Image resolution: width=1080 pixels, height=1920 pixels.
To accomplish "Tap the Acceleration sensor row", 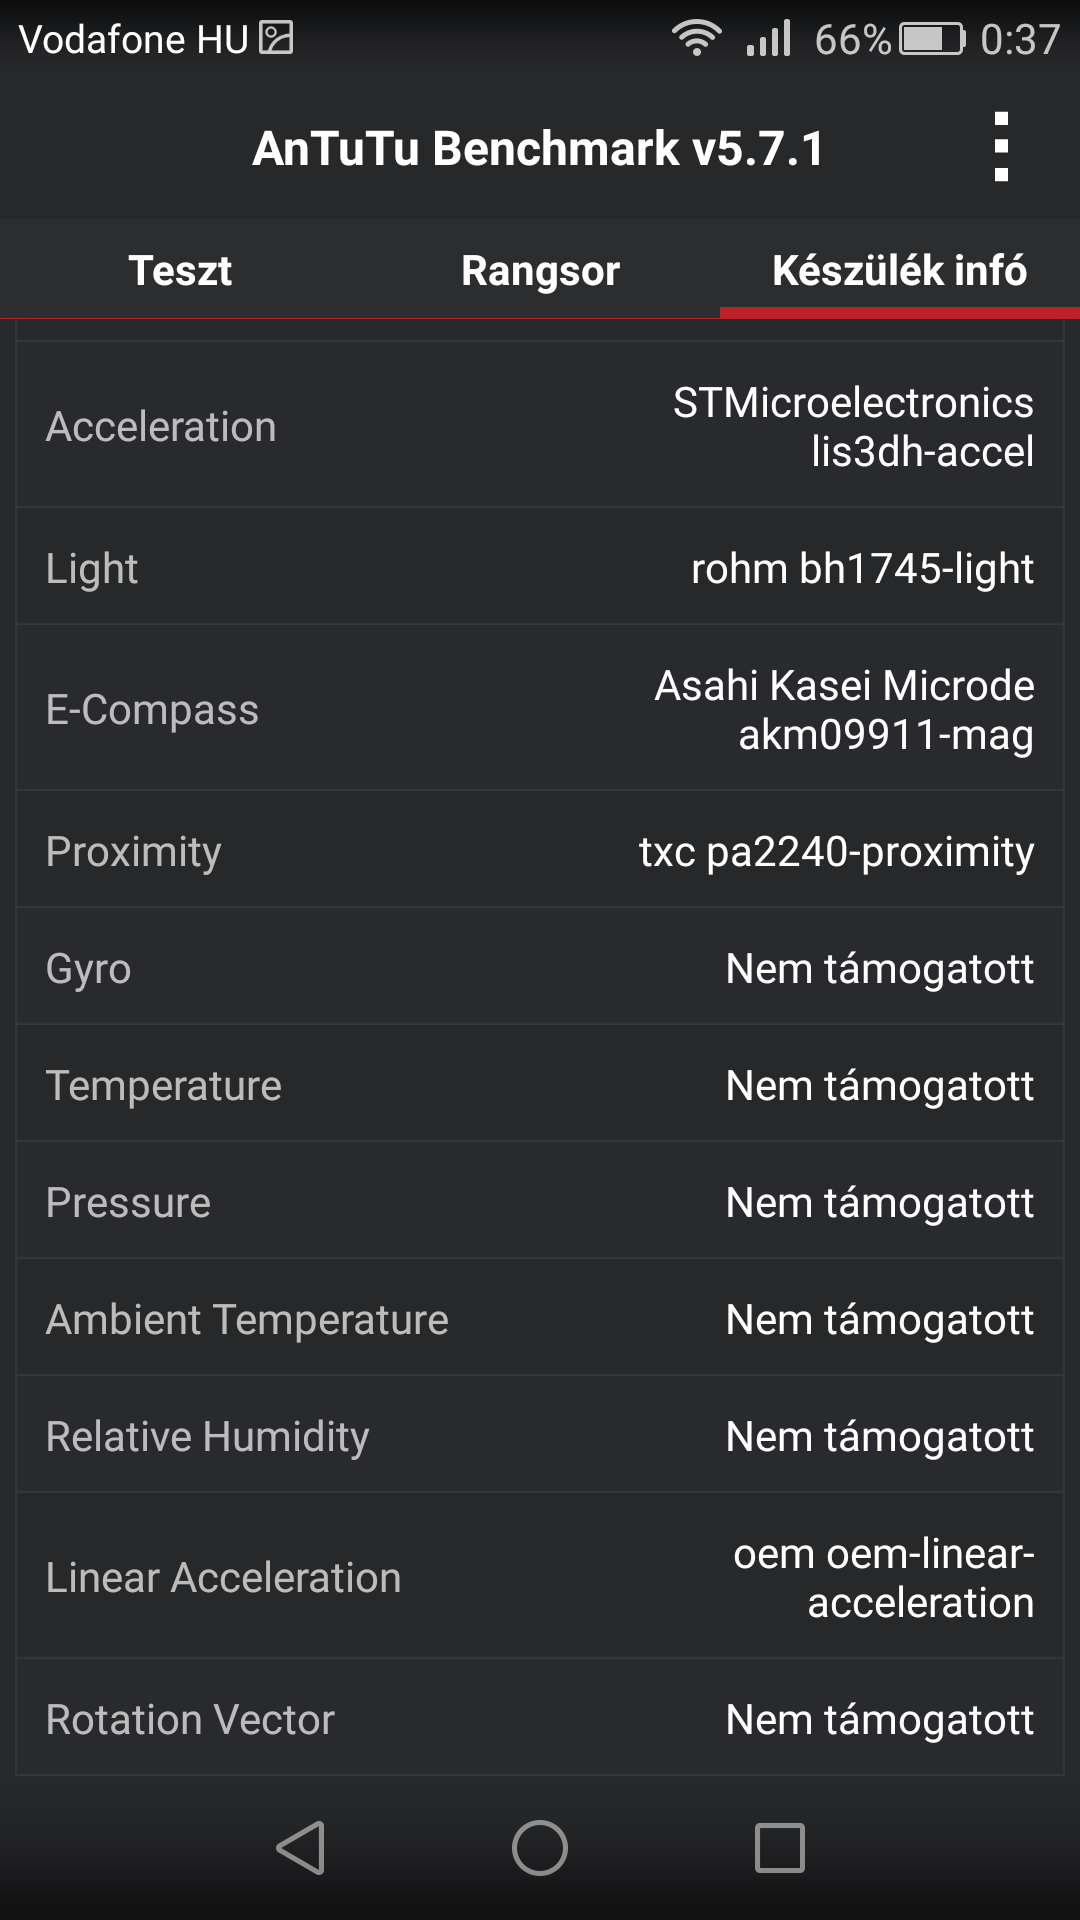I will click(540, 427).
